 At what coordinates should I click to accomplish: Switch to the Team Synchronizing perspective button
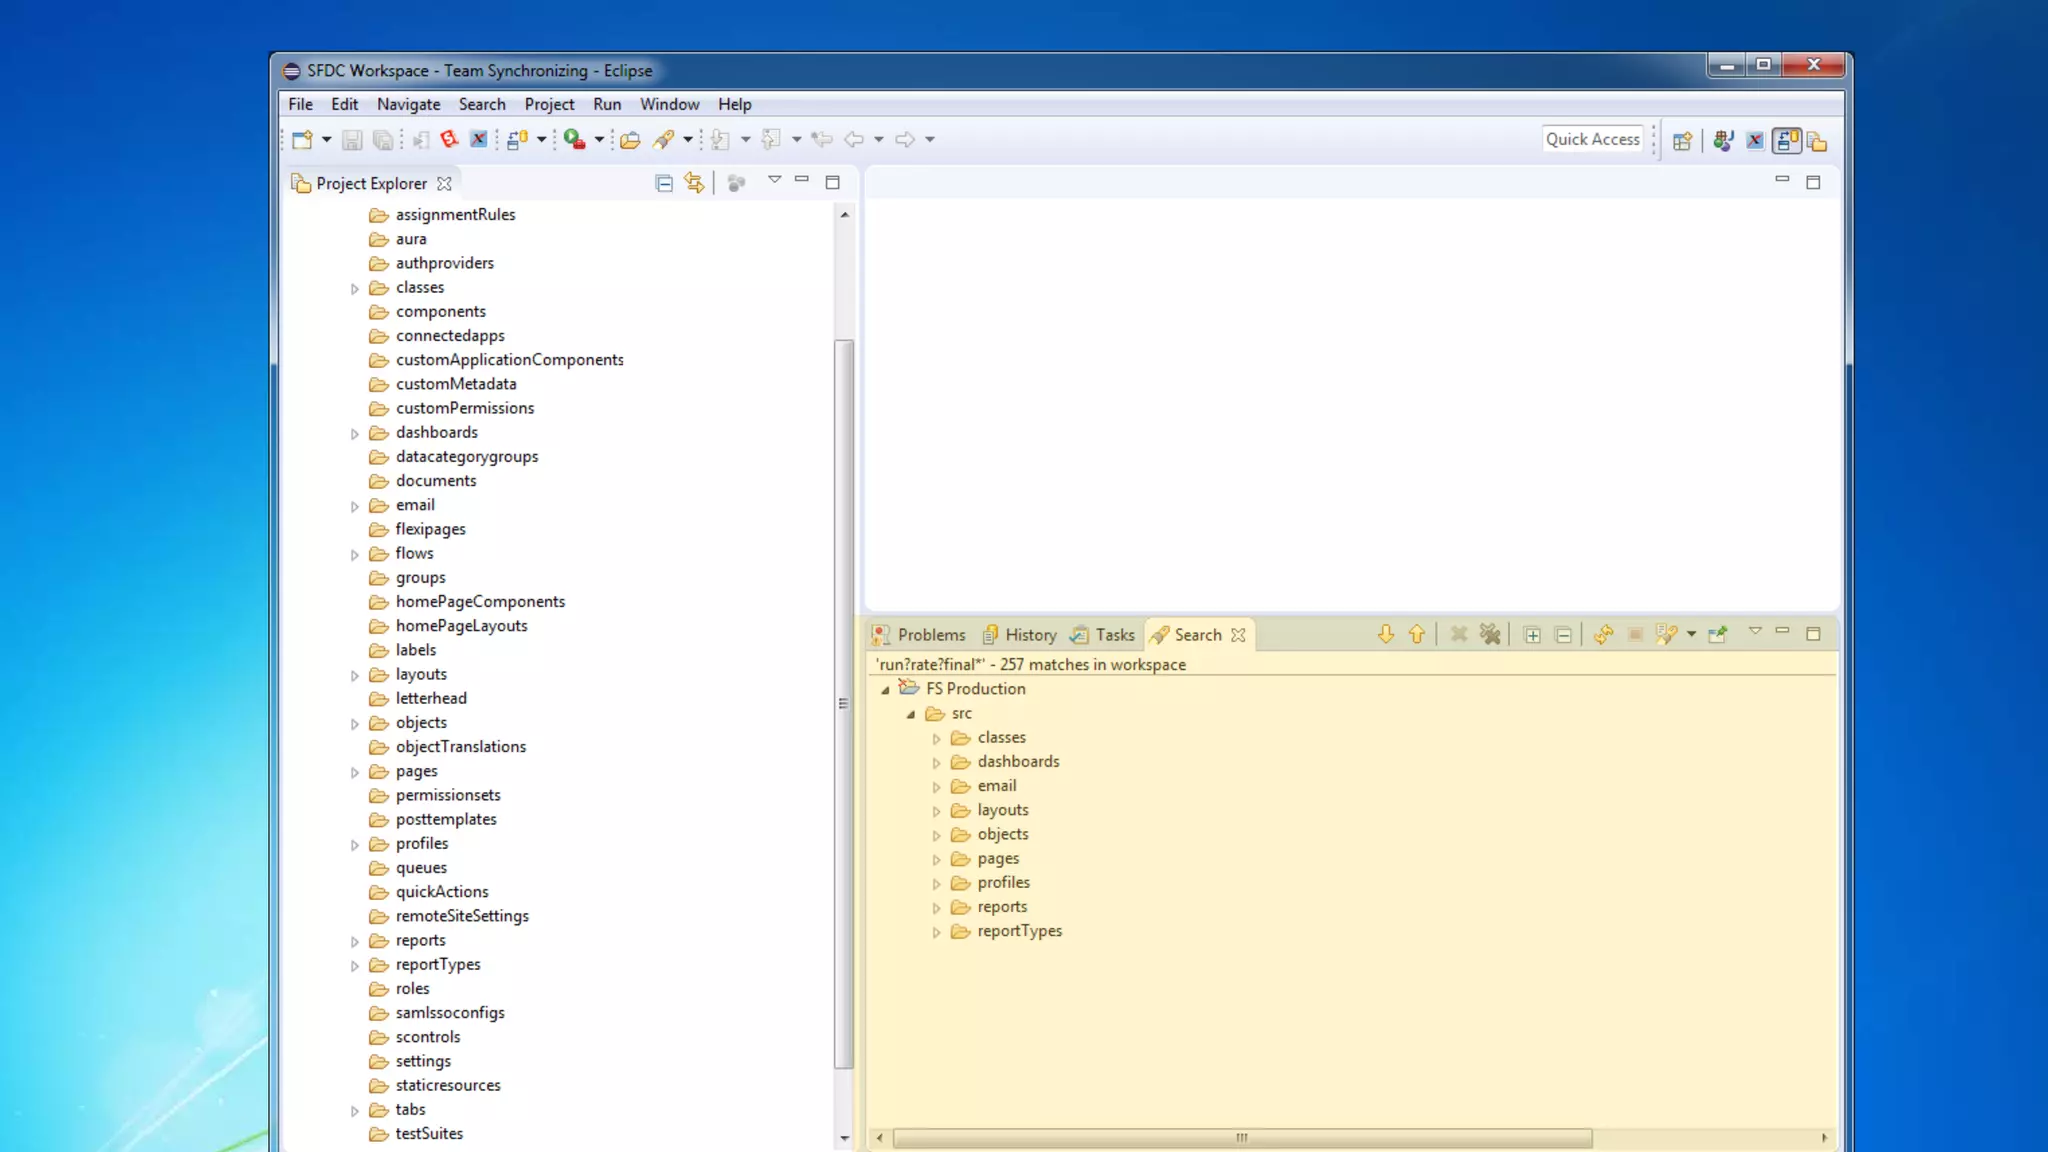point(1786,141)
